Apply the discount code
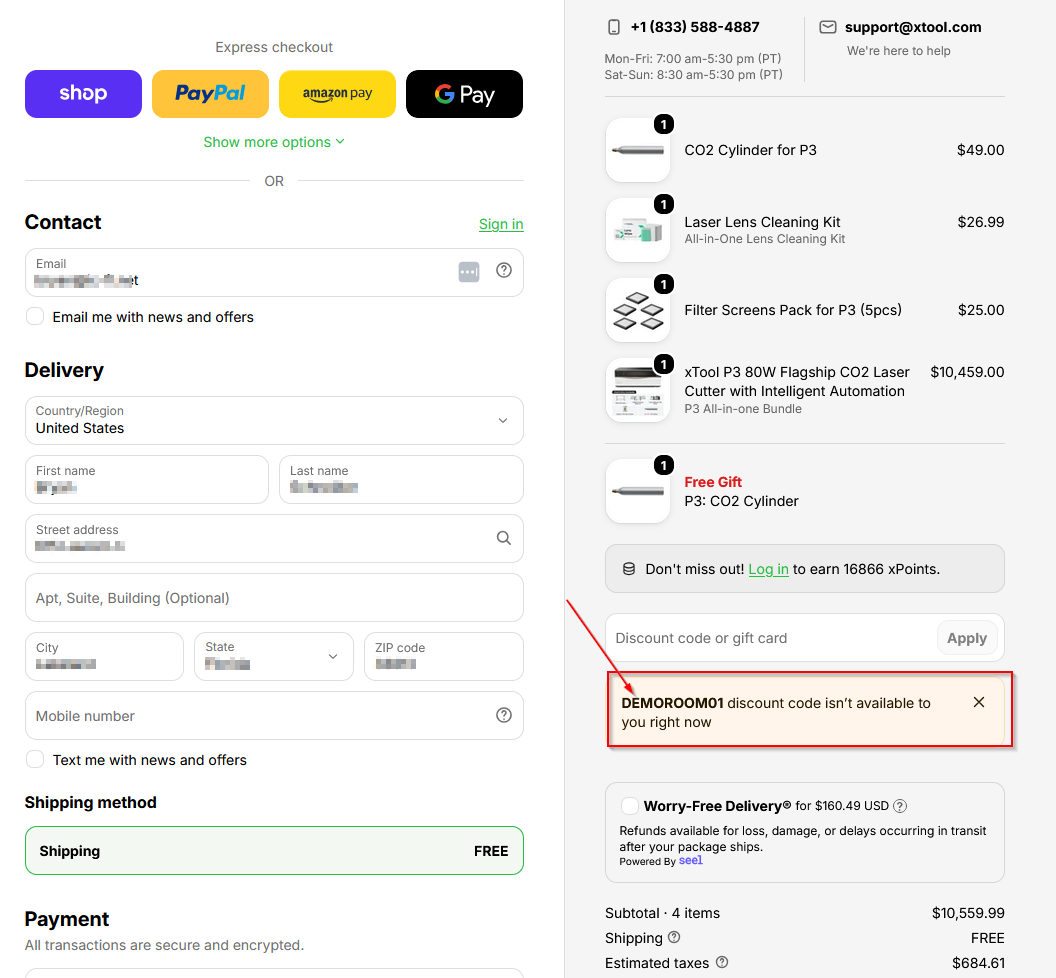The image size is (1056, 978). click(966, 638)
